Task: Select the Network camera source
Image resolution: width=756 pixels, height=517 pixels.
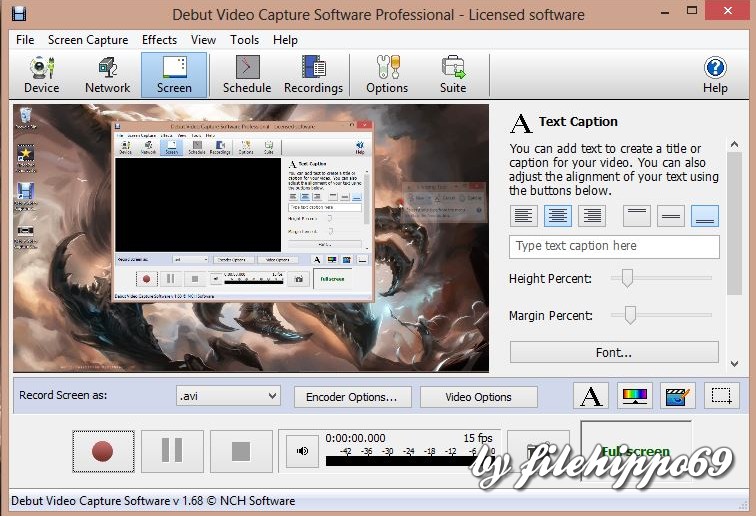Action: (x=108, y=75)
